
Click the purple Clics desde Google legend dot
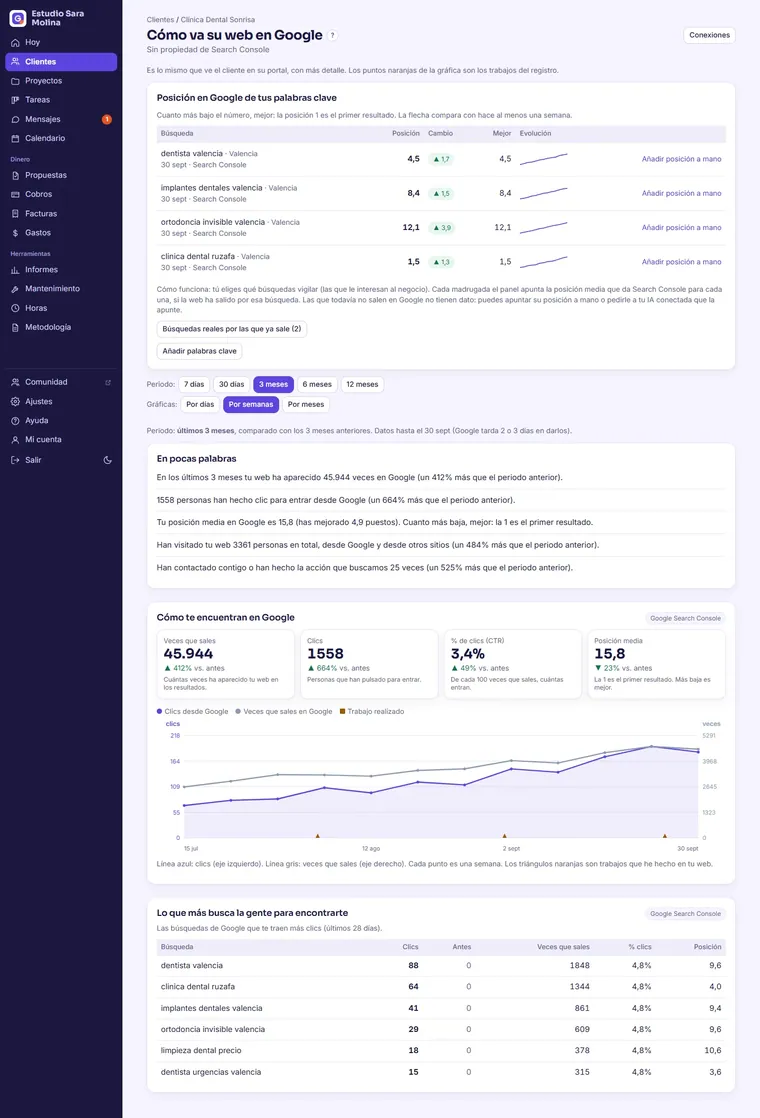[x=160, y=712]
